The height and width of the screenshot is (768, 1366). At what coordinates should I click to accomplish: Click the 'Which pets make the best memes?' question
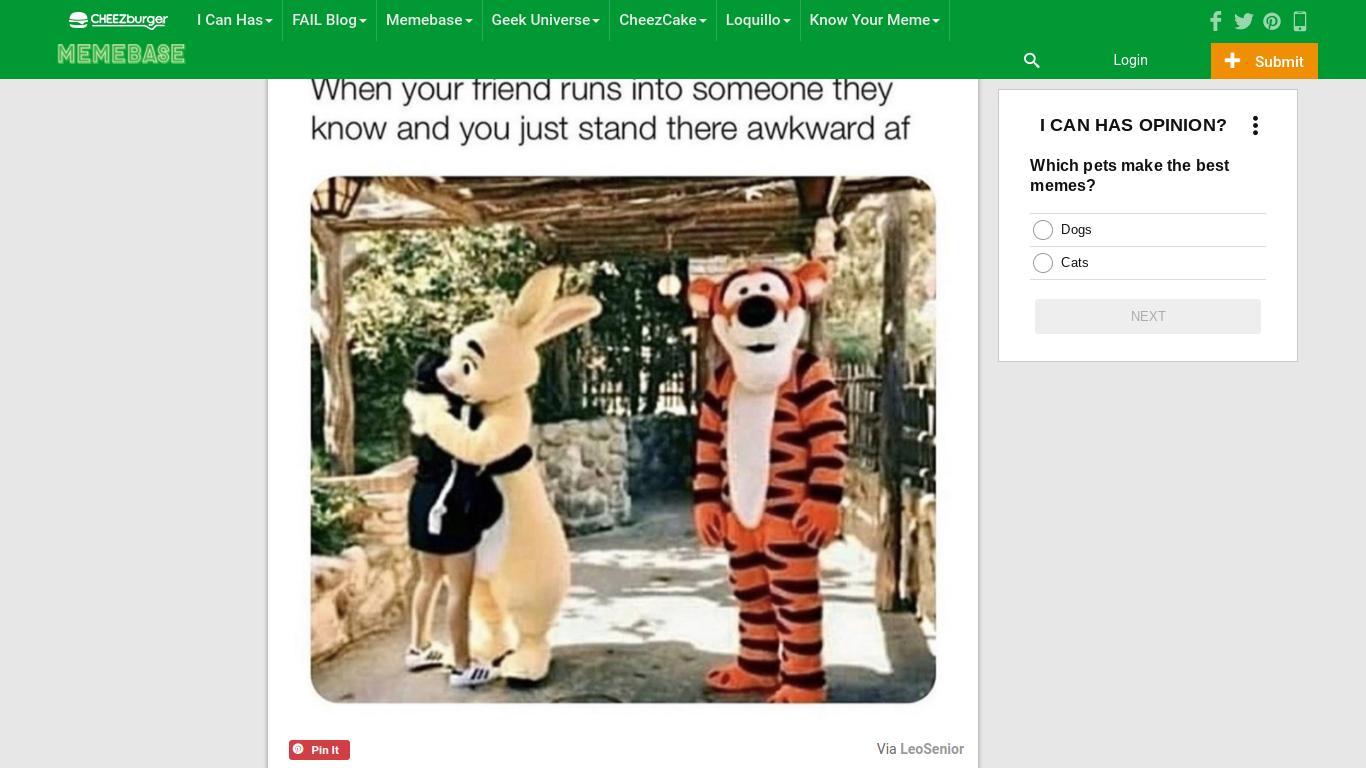1130,176
